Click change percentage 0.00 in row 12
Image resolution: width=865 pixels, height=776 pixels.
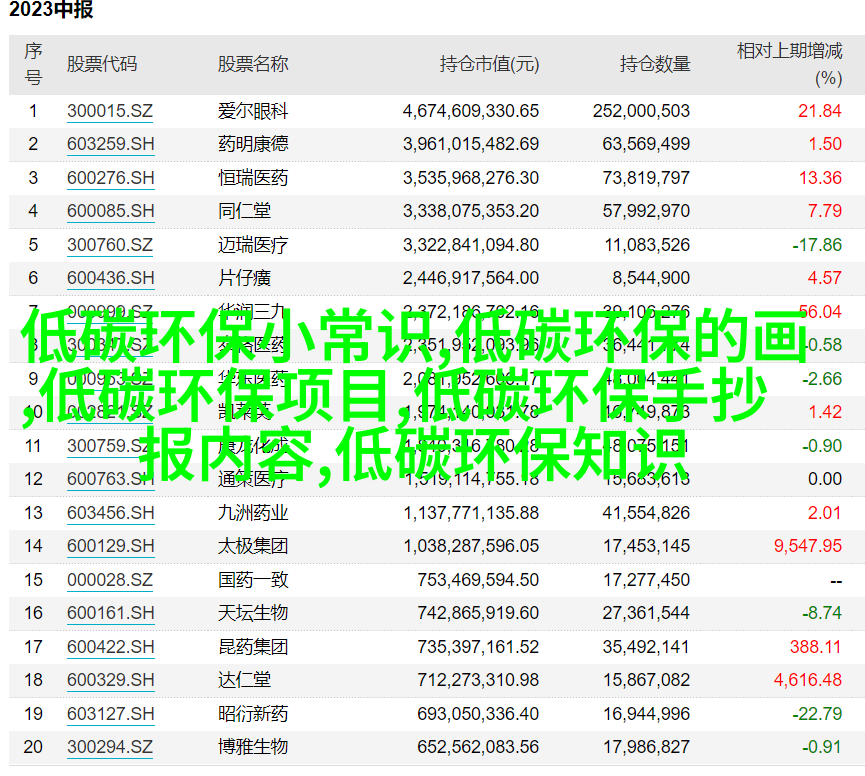pyautogui.click(x=825, y=479)
